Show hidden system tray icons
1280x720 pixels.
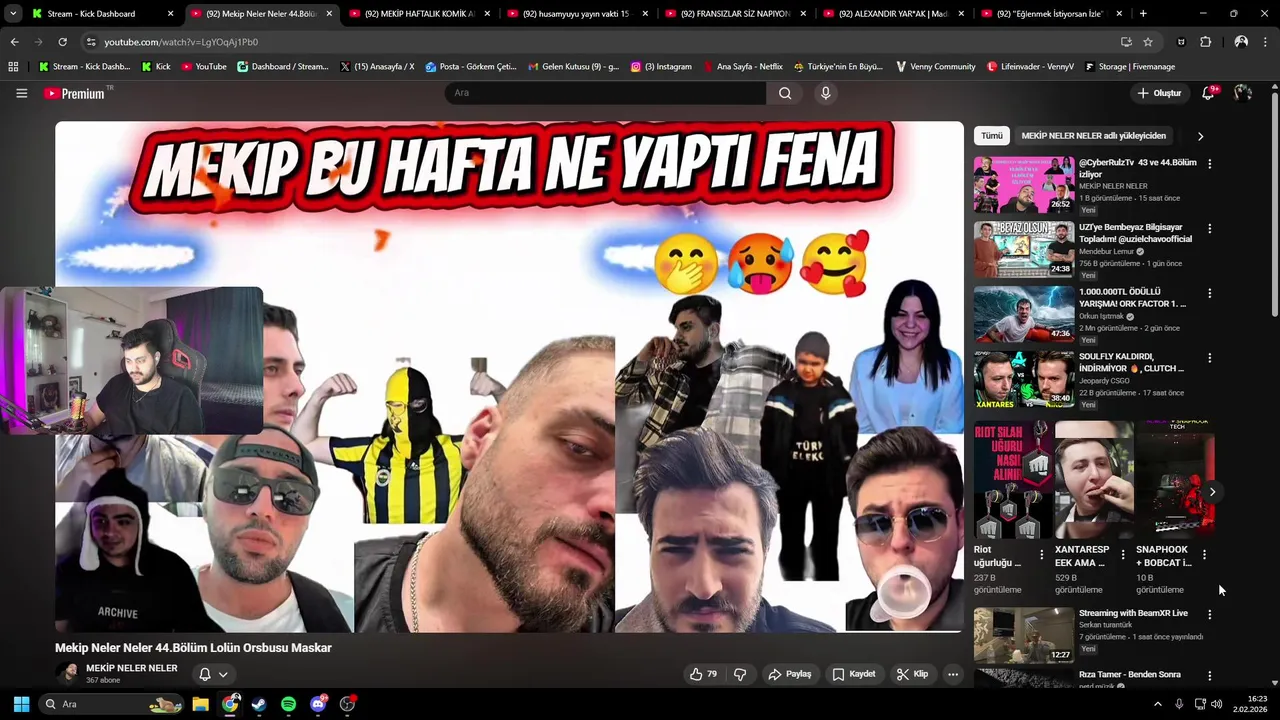point(1158,704)
